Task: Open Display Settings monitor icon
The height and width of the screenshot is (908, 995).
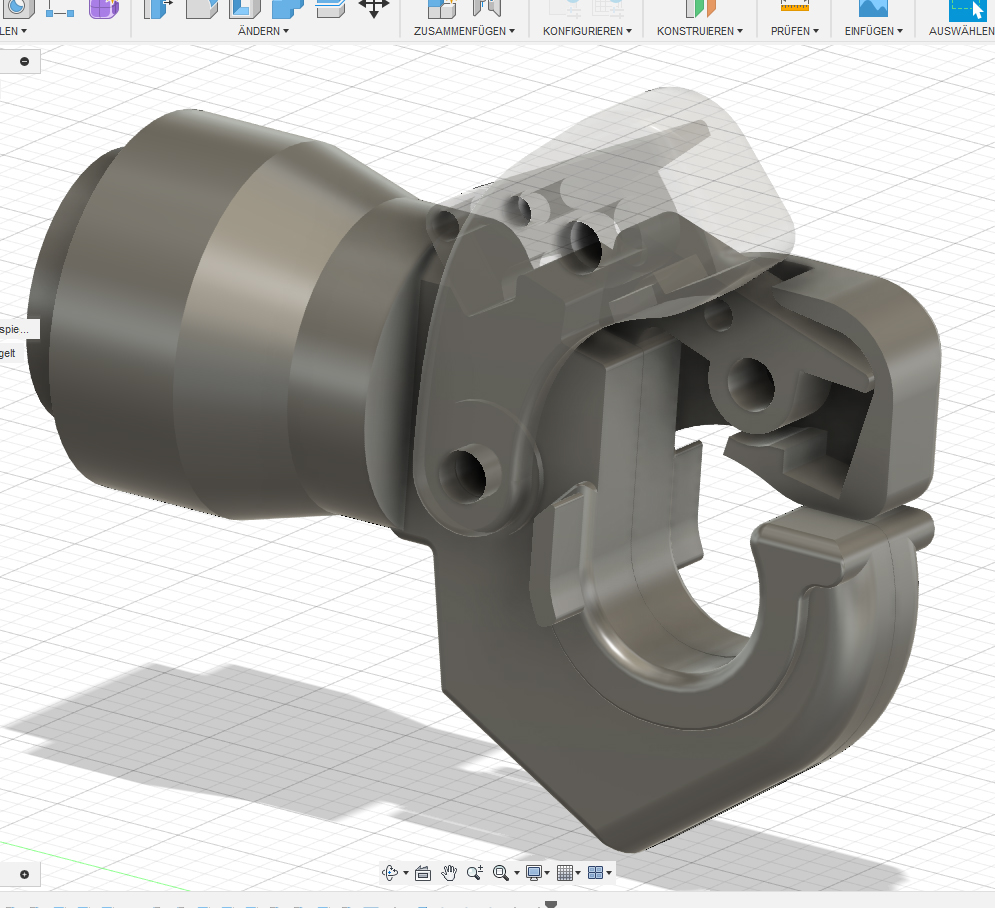Action: pyautogui.click(x=534, y=873)
